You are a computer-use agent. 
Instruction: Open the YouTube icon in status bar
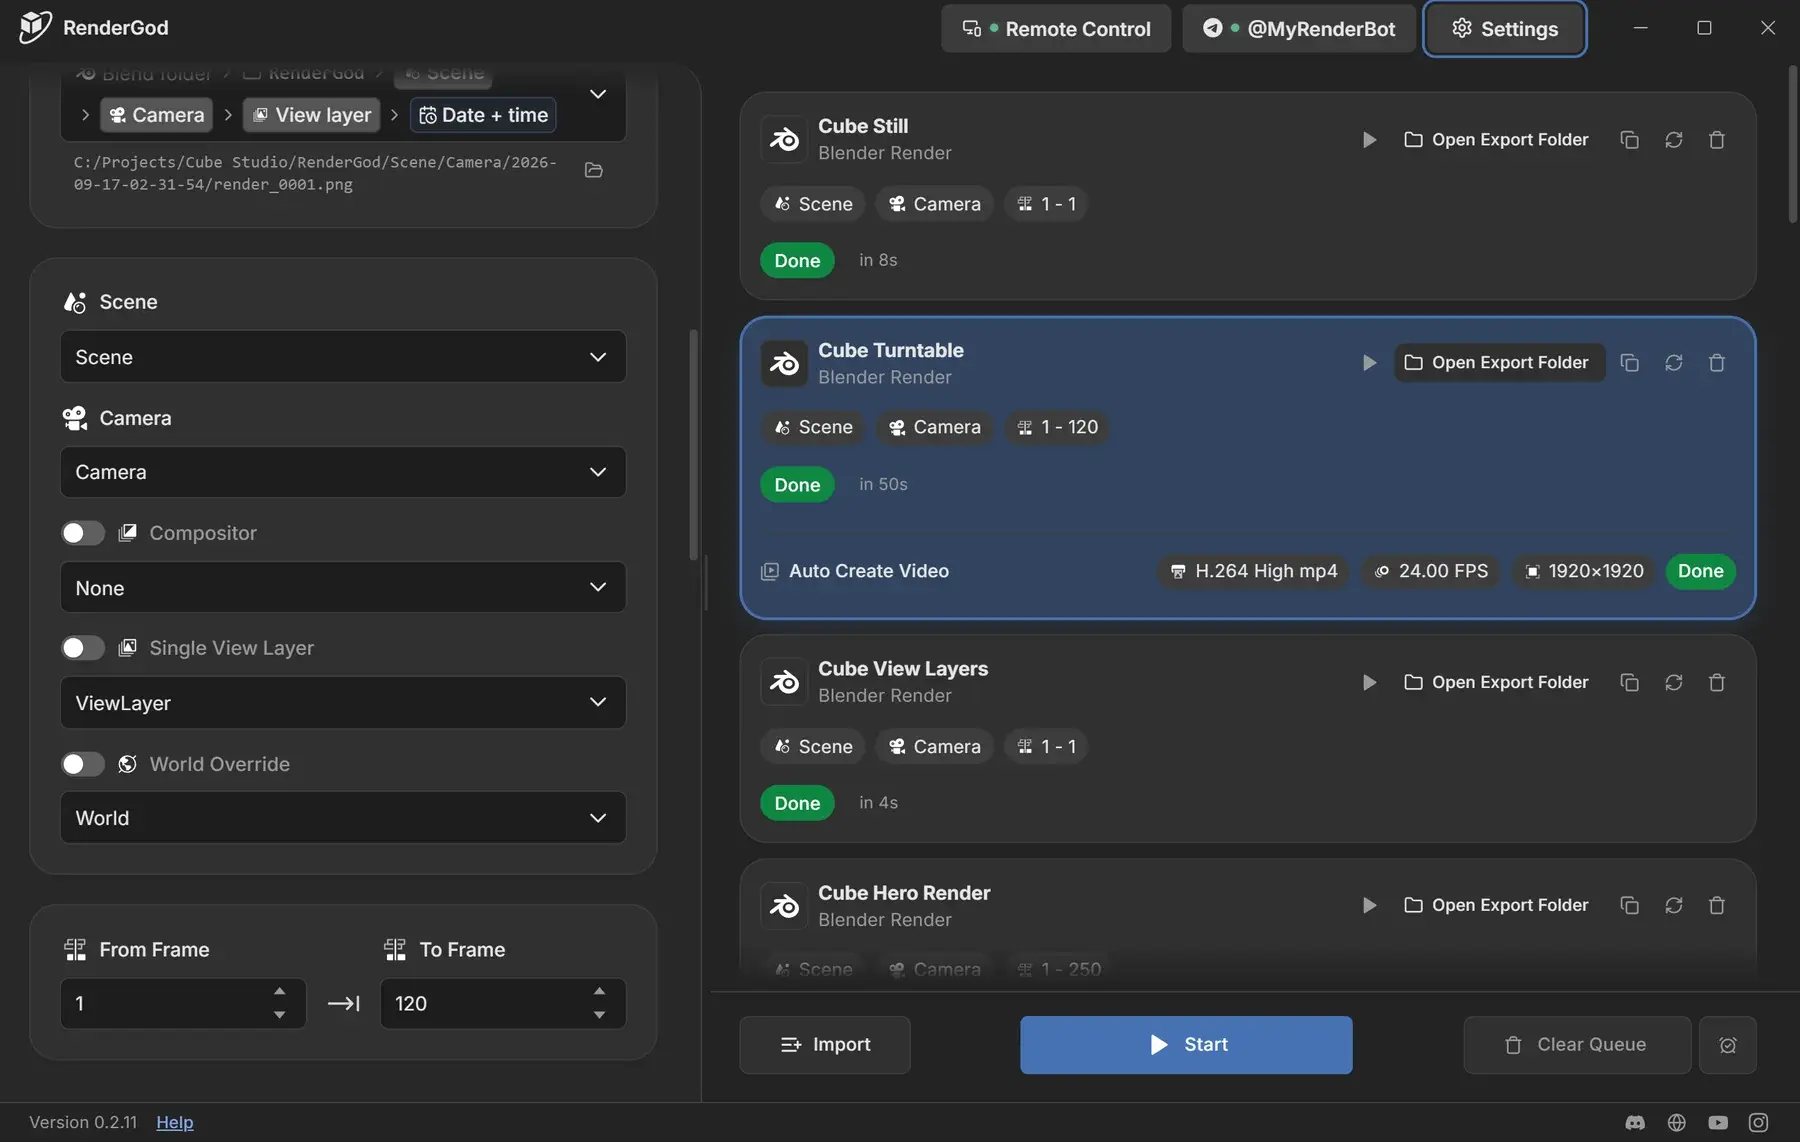tap(1718, 1123)
